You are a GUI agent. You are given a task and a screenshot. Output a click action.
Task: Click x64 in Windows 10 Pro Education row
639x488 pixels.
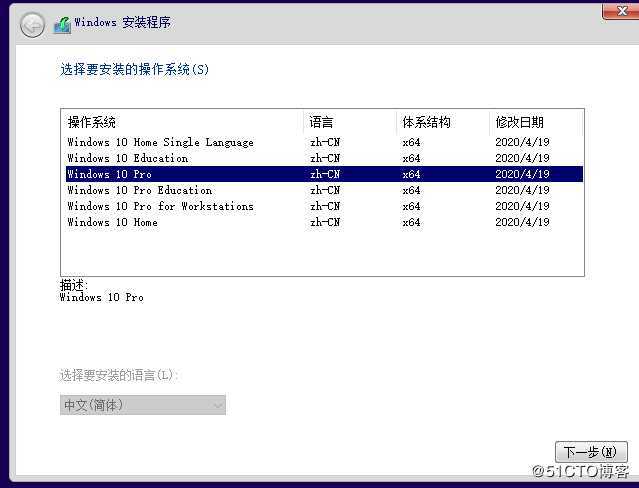tap(411, 190)
